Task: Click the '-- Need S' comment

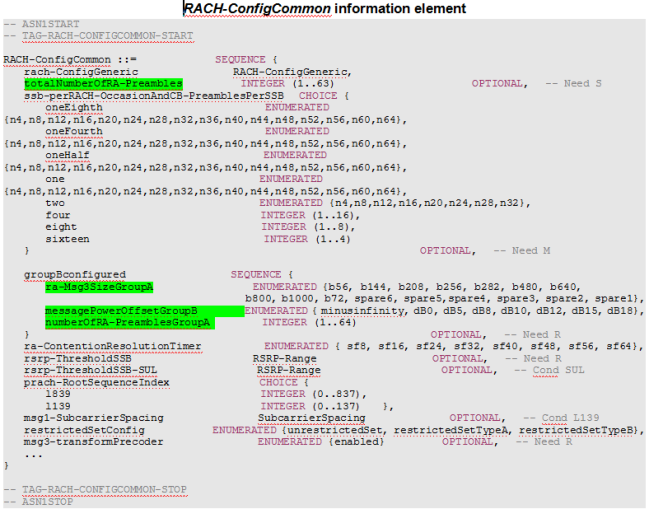Action: pyautogui.click(x=573, y=84)
